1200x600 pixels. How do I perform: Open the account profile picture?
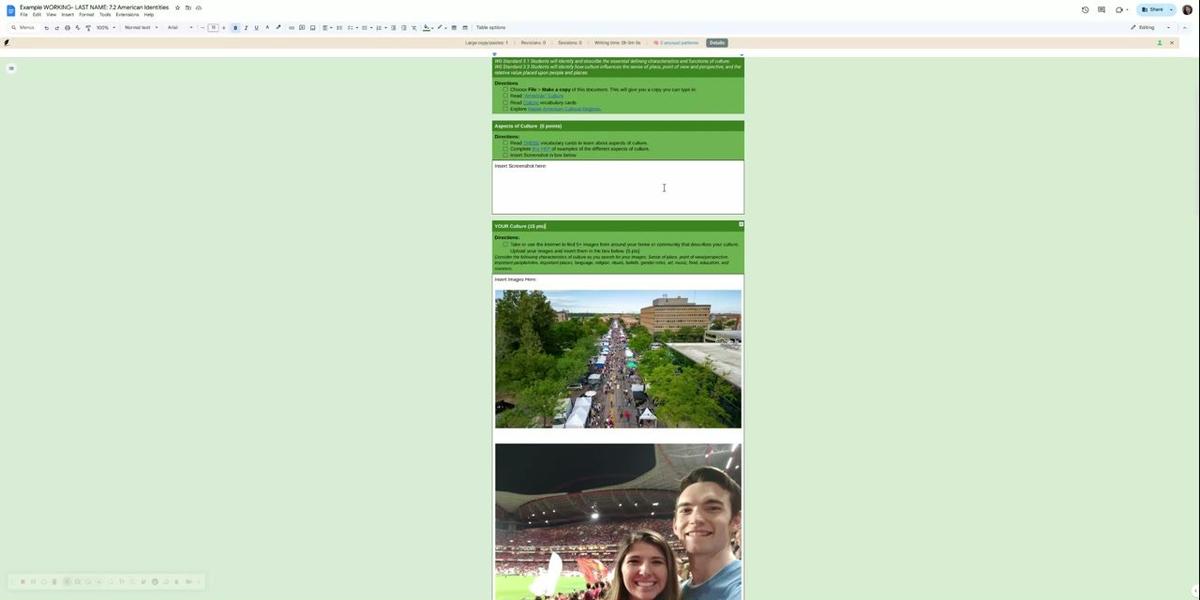pos(1187,10)
